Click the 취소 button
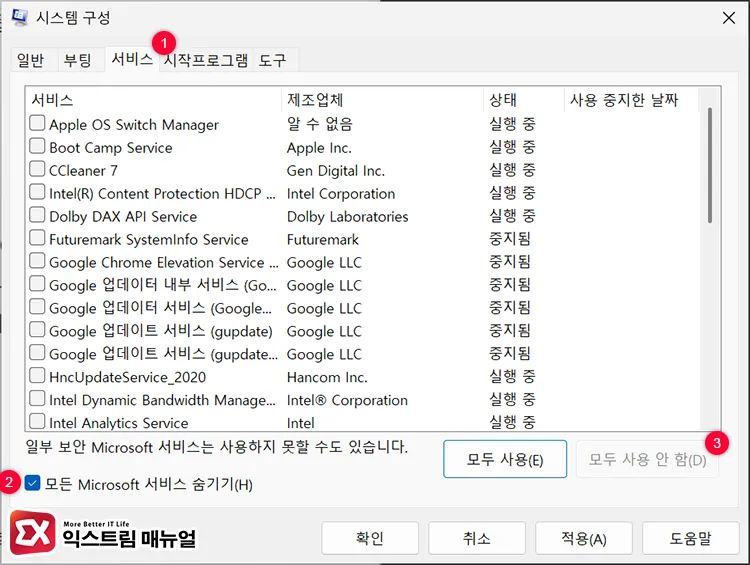This screenshot has width=750, height=565. [477, 538]
